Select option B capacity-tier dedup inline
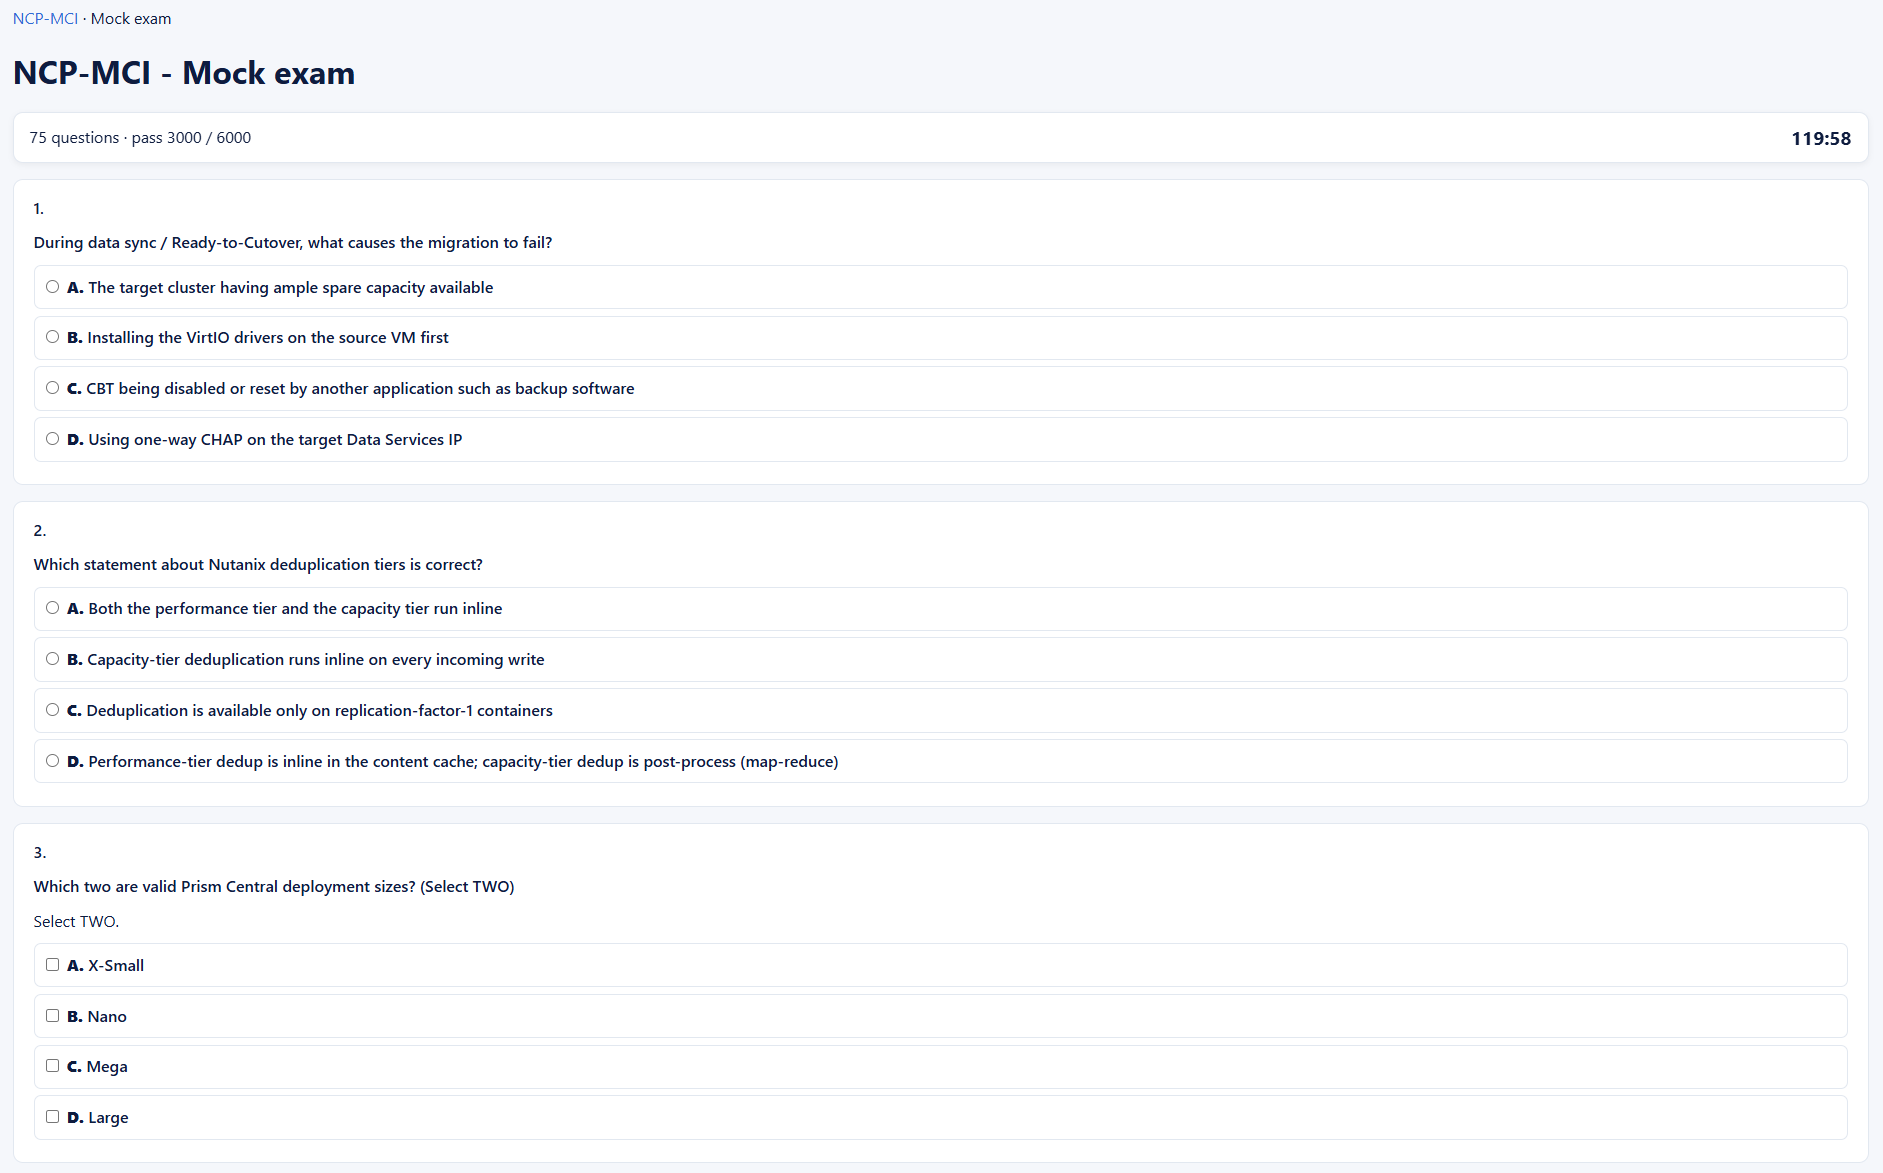Viewport: 1883px width, 1173px height. (x=53, y=659)
